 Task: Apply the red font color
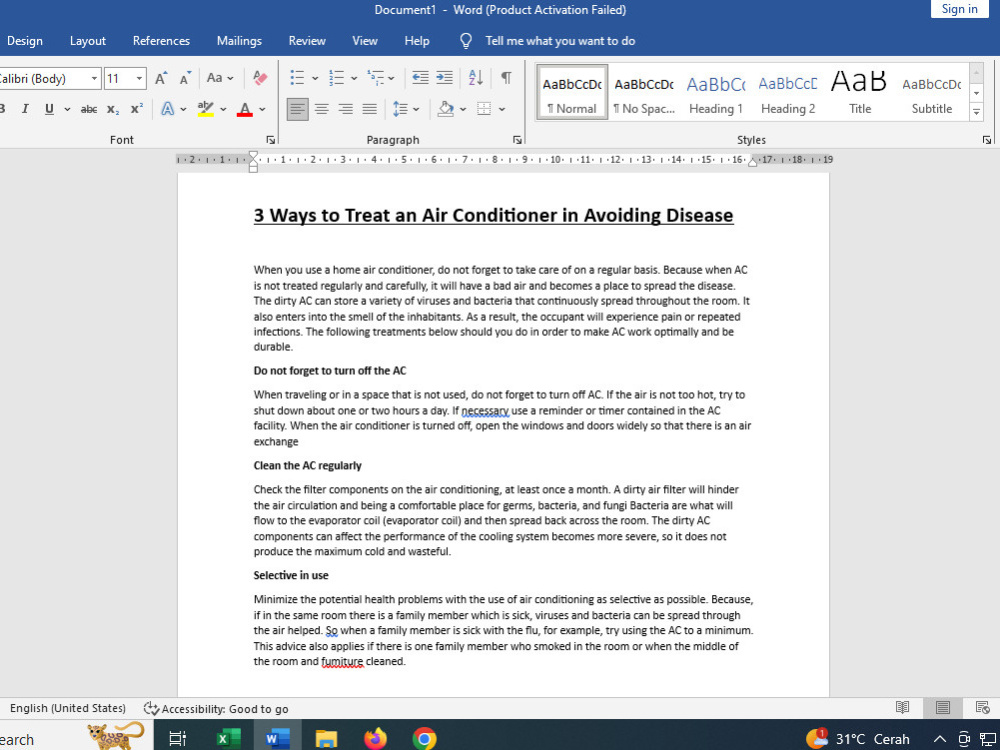(x=245, y=109)
